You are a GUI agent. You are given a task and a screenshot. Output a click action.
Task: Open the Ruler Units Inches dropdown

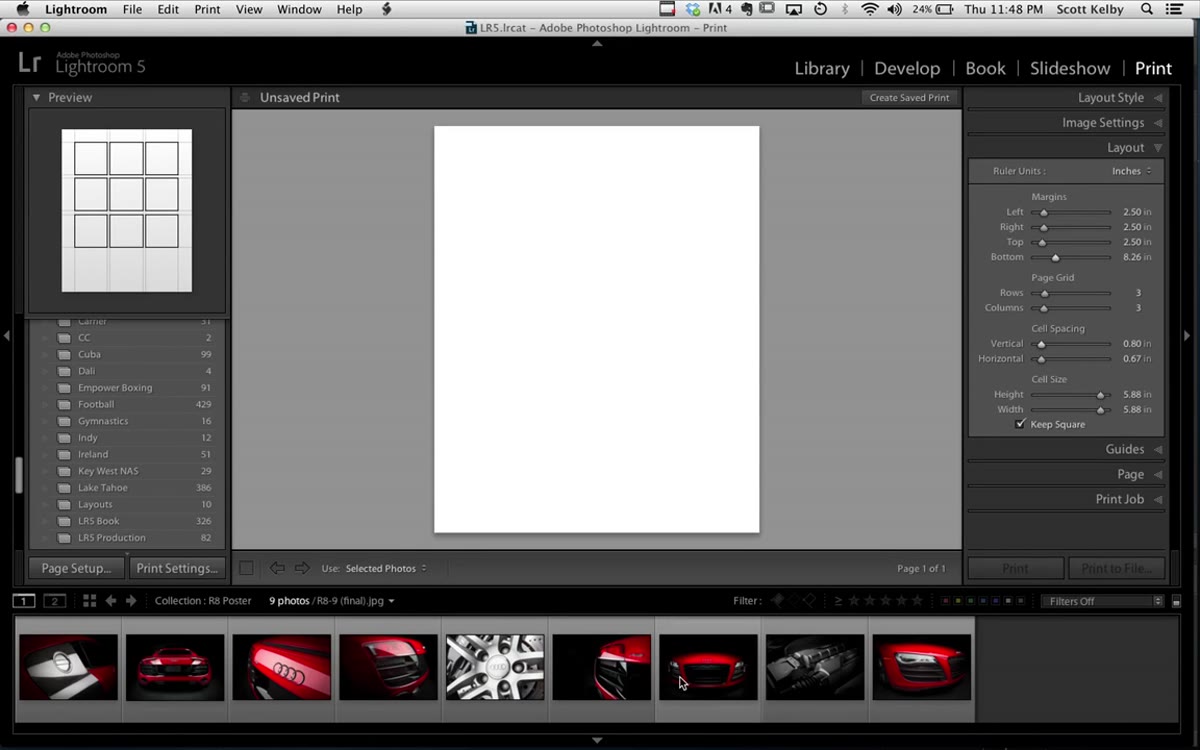(x=1132, y=171)
